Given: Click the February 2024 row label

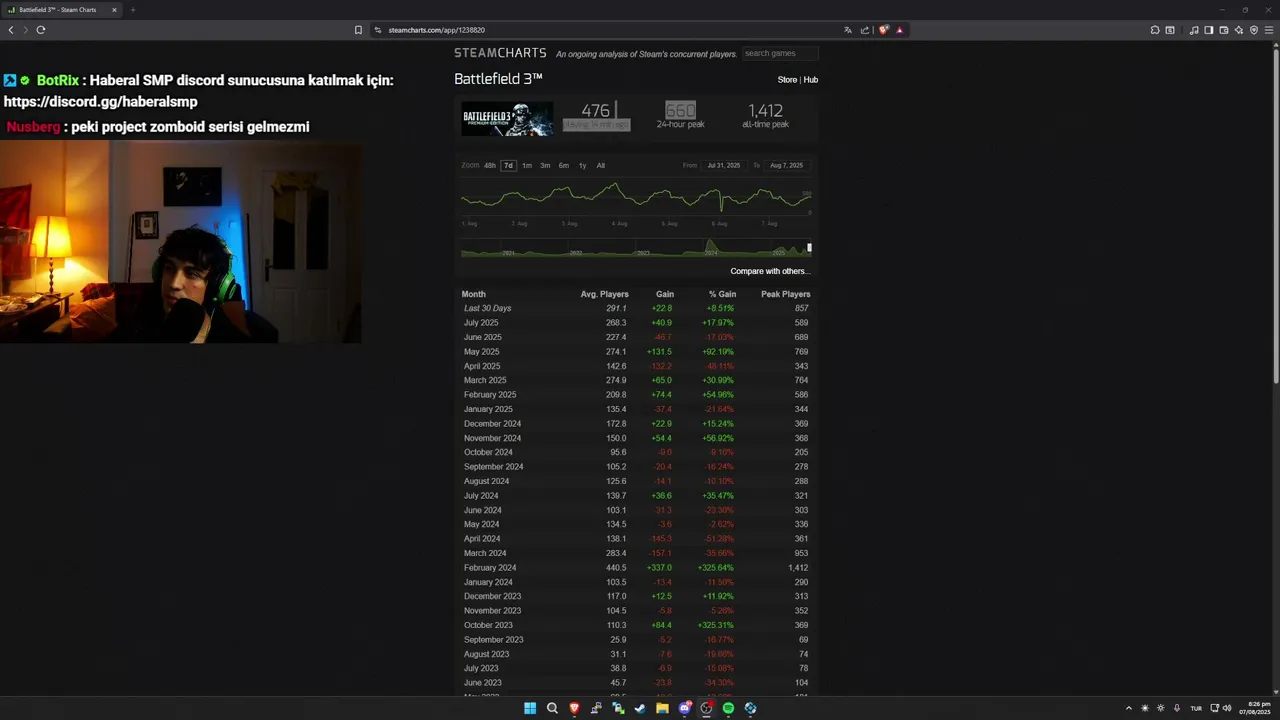Looking at the screenshot, I should pos(490,568).
